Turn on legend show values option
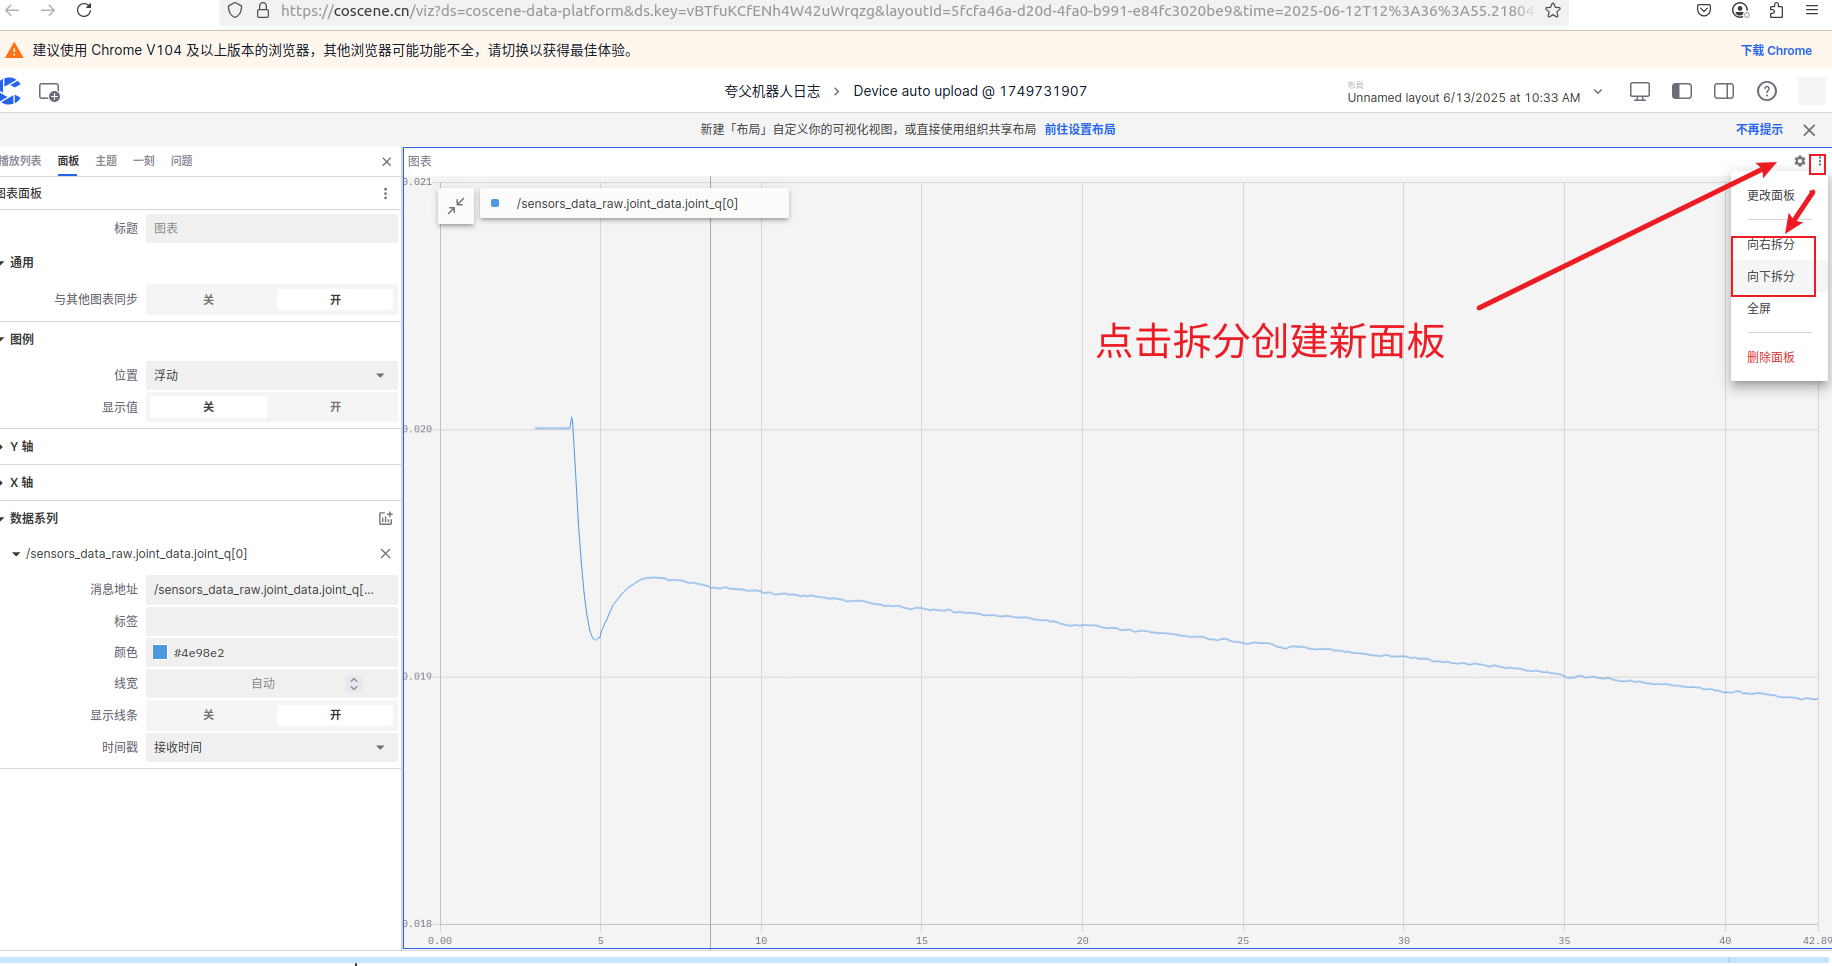The width and height of the screenshot is (1832, 966). [335, 407]
